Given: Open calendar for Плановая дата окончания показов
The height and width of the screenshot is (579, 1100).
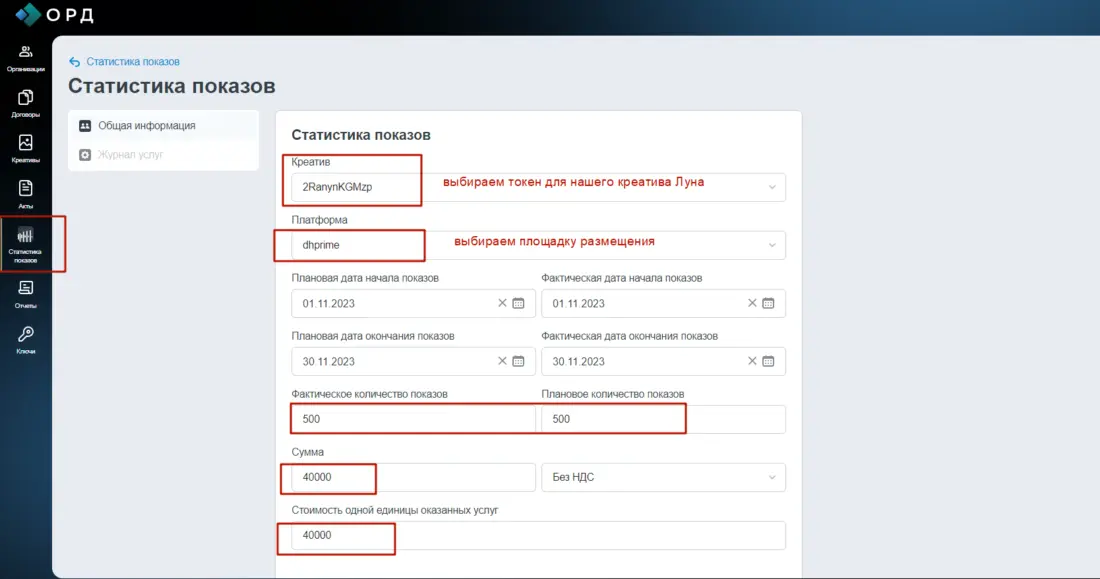Looking at the screenshot, I should coord(518,361).
